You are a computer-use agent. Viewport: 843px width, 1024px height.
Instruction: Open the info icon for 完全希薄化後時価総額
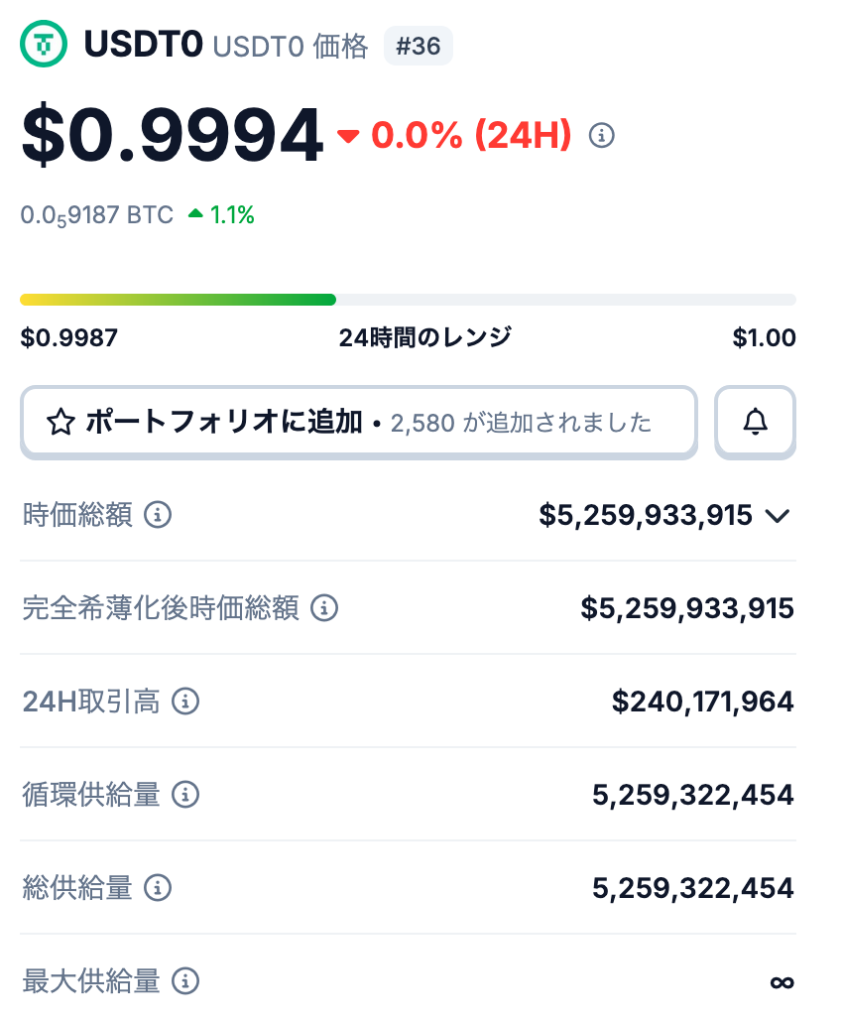[x=323, y=608]
